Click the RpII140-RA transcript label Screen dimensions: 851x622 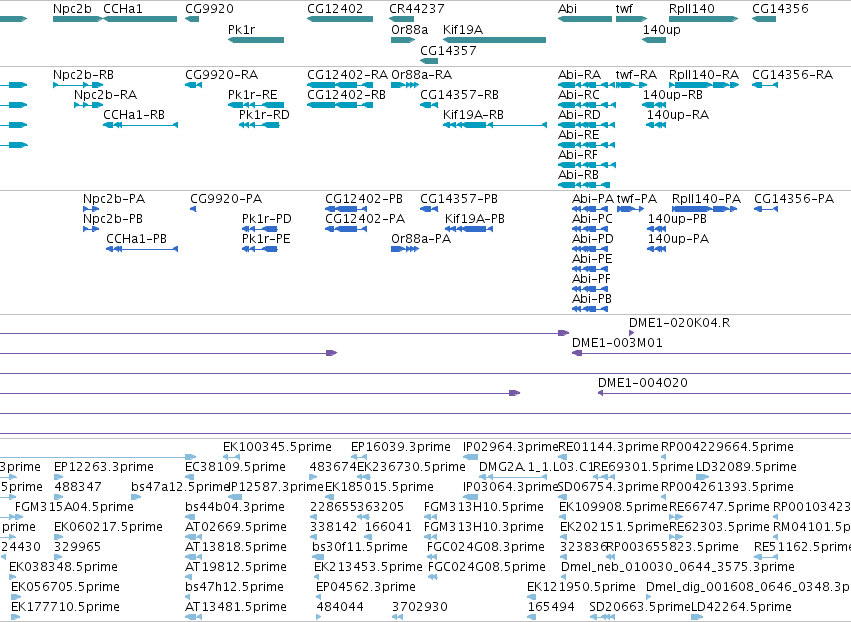[x=704, y=74]
